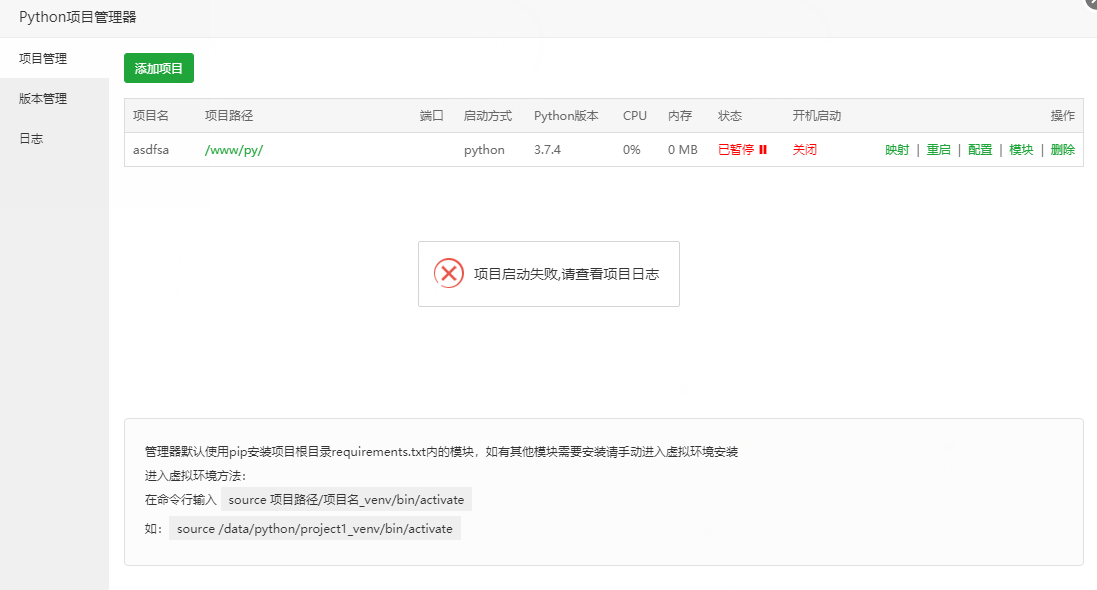Click the requirements.txt pip help text line
1097x590 pixels.
[441, 452]
